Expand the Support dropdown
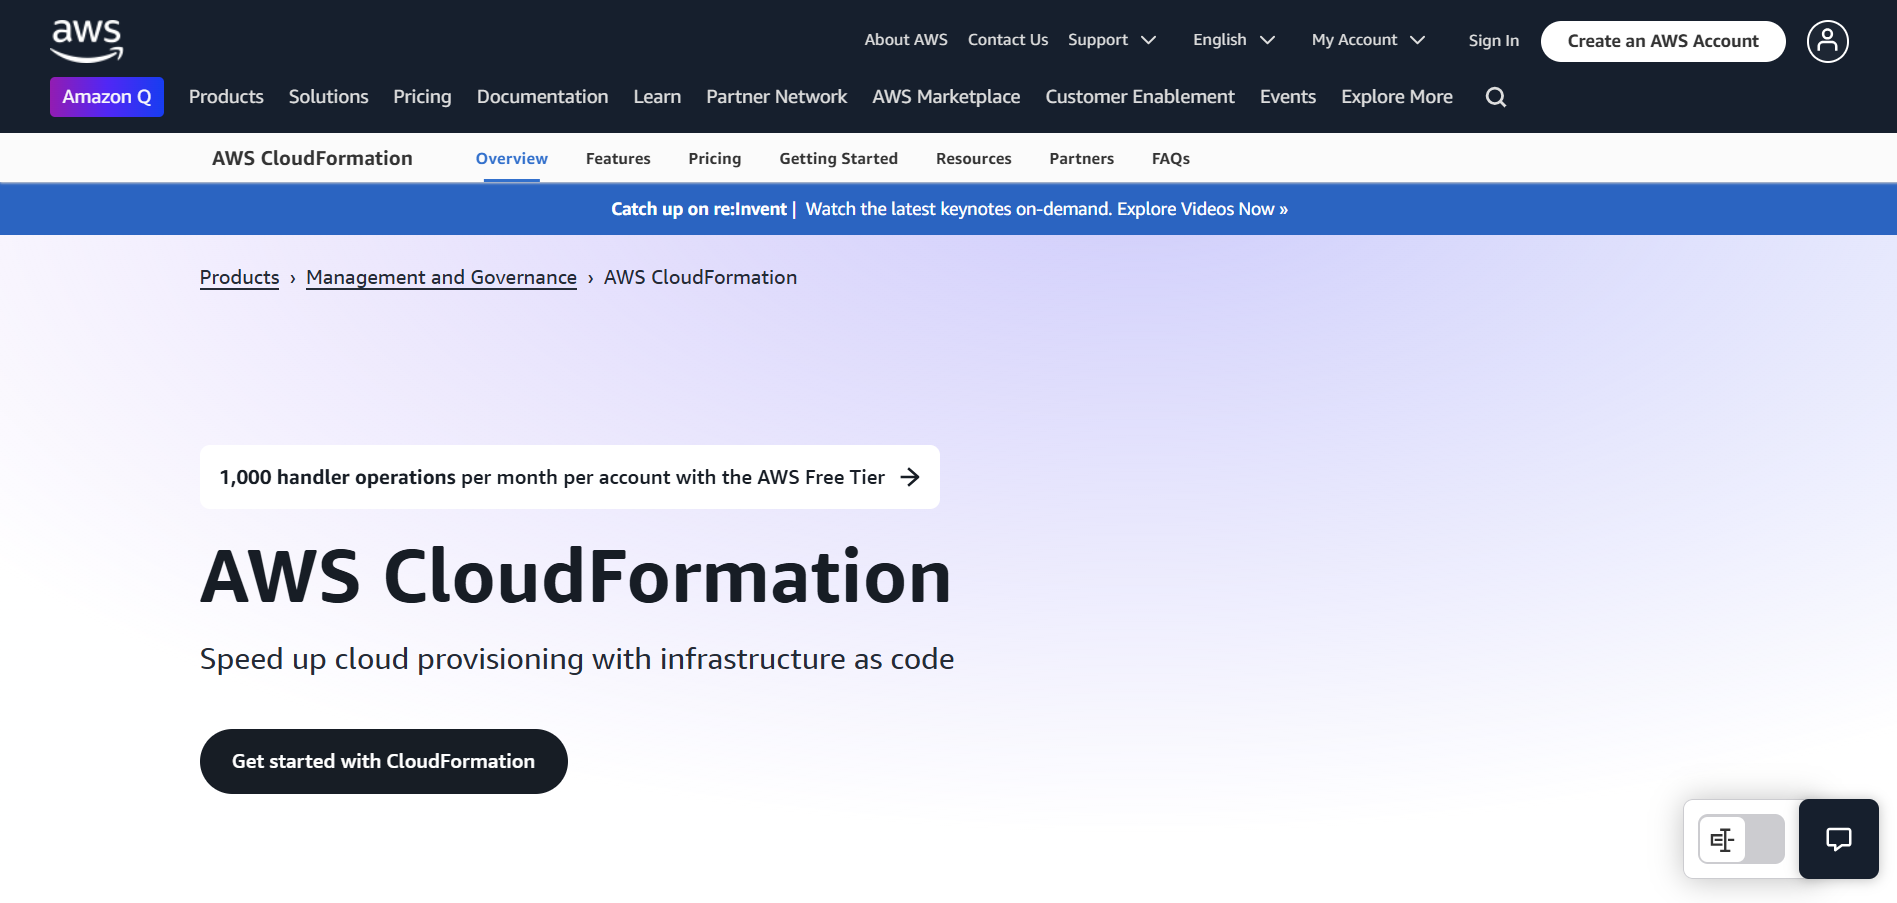The height and width of the screenshot is (903, 1897). point(1112,40)
